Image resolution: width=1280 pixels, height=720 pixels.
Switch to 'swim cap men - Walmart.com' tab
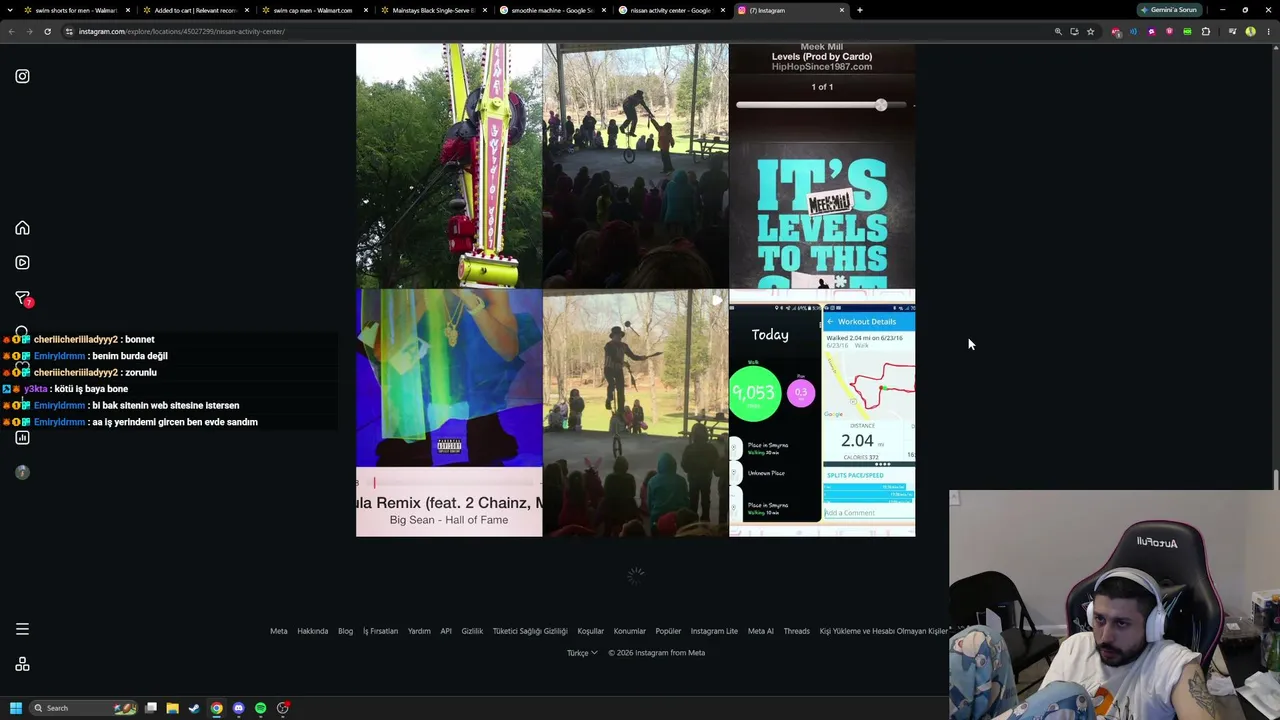pyautogui.click(x=313, y=10)
